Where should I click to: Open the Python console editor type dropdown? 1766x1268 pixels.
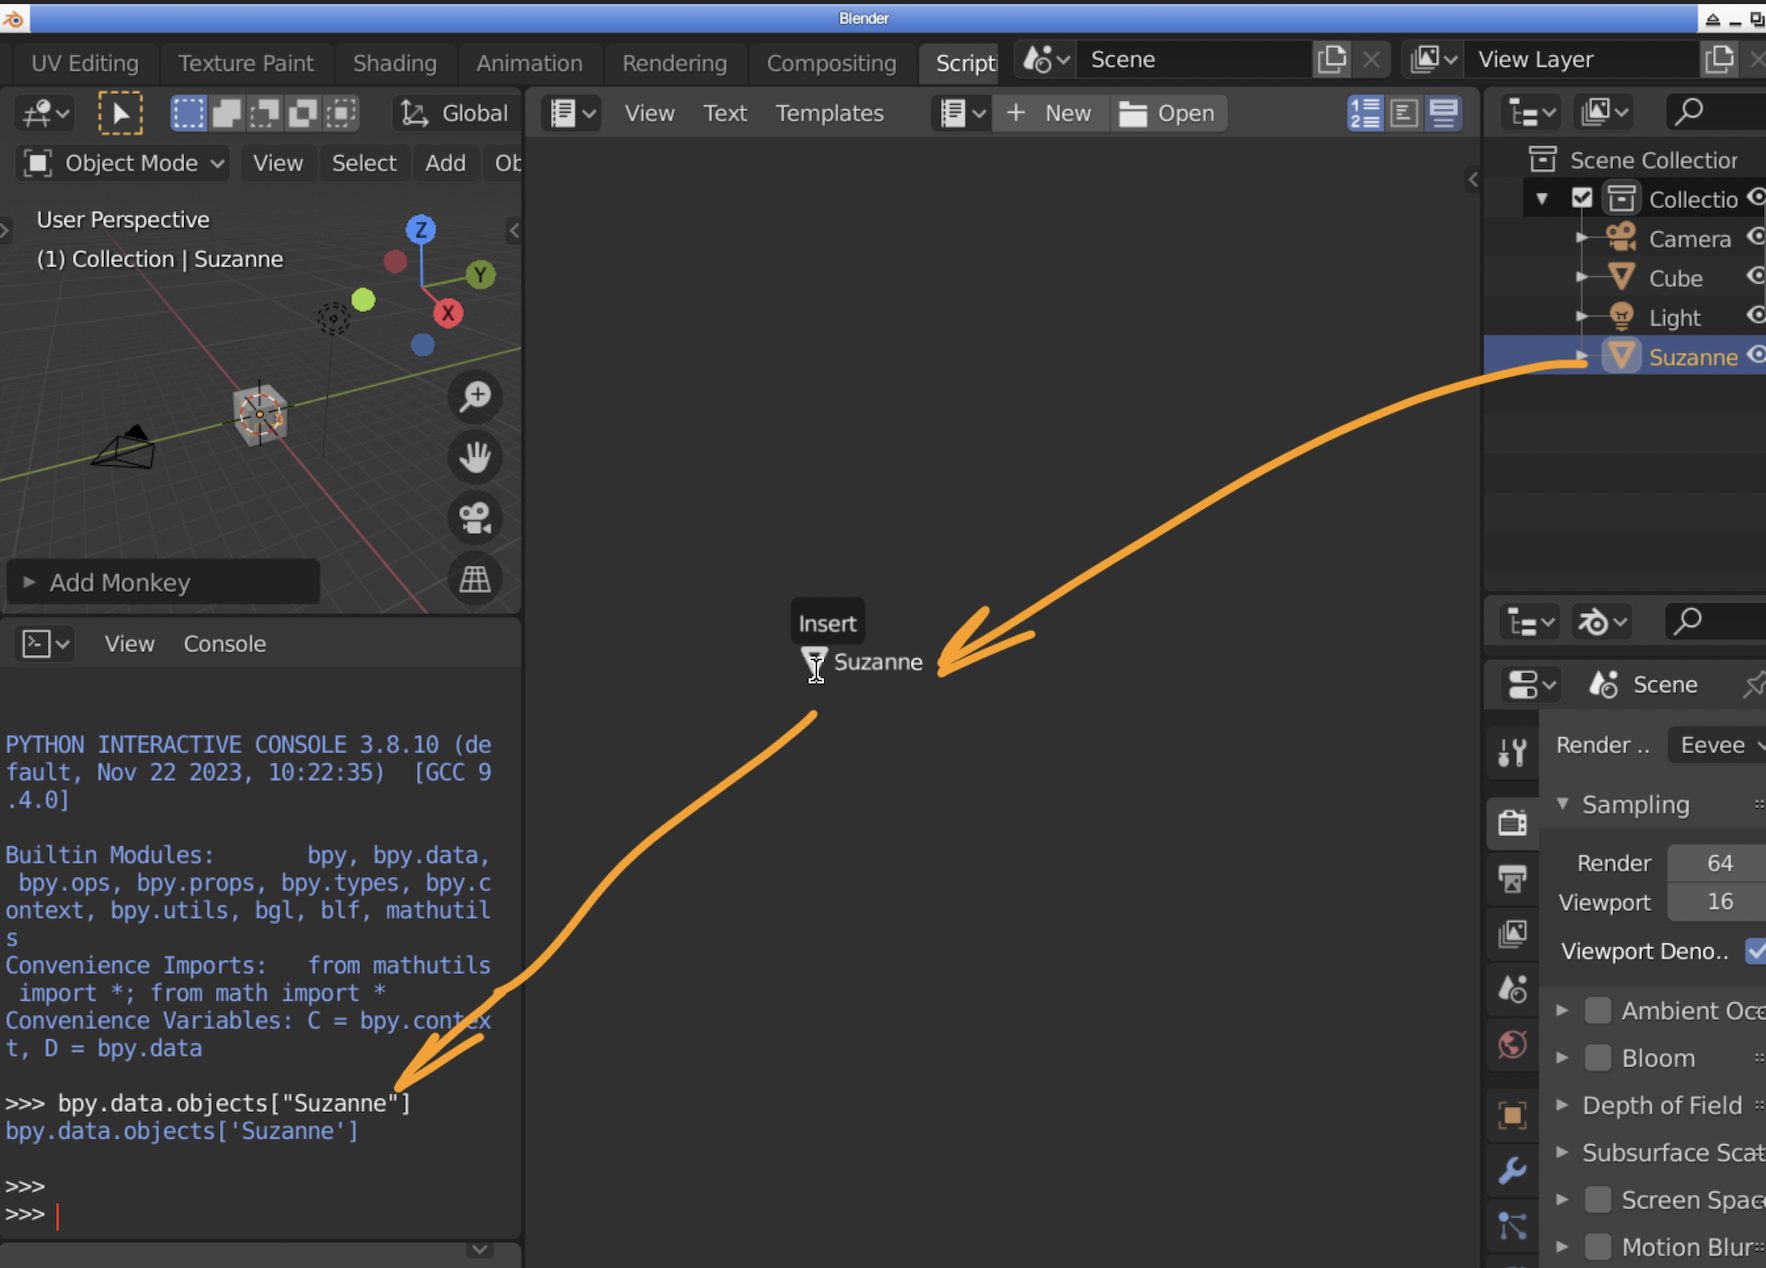click(x=45, y=643)
